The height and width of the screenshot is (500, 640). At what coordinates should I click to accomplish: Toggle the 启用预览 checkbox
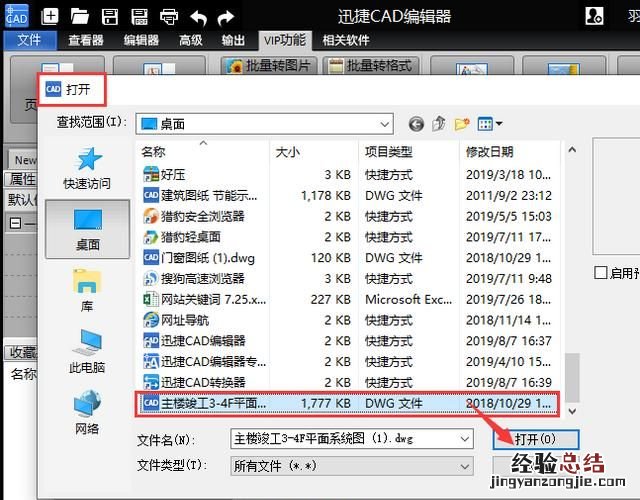(600, 273)
